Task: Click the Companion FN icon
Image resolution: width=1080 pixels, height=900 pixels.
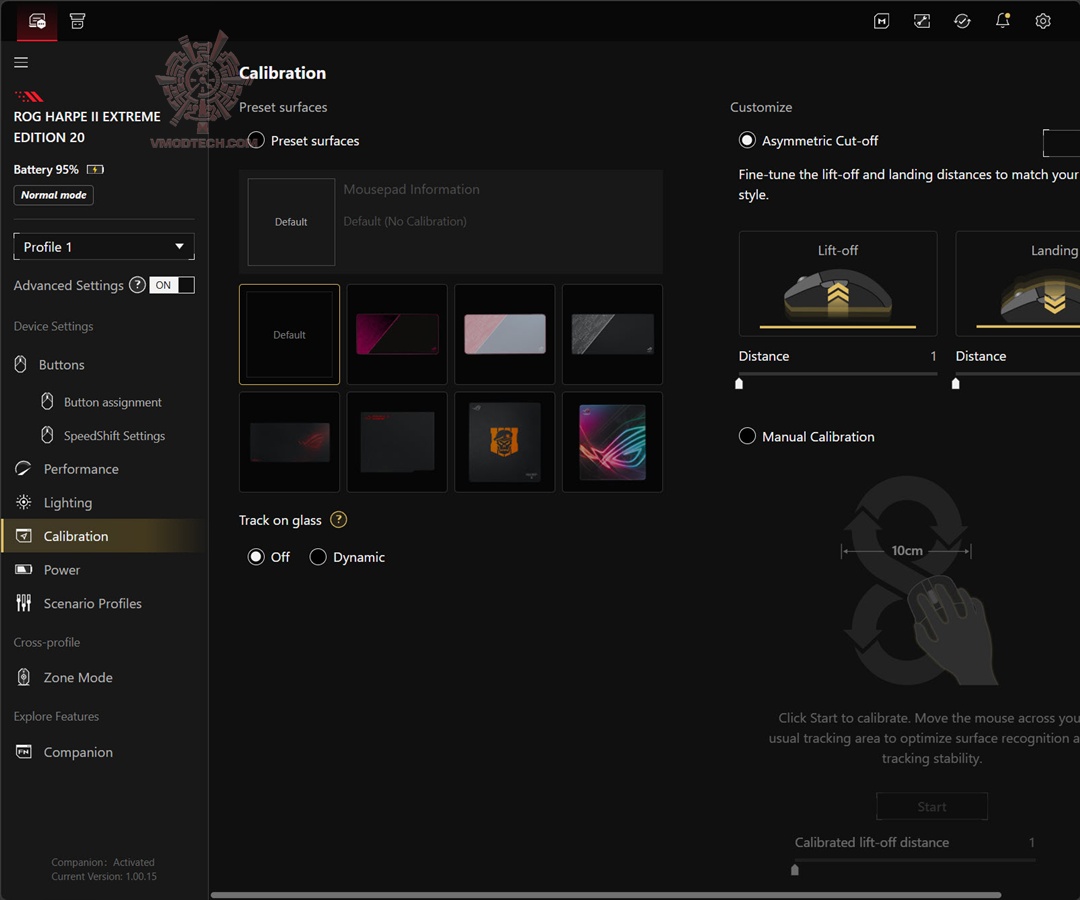Action: pyautogui.click(x=23, y=751)
